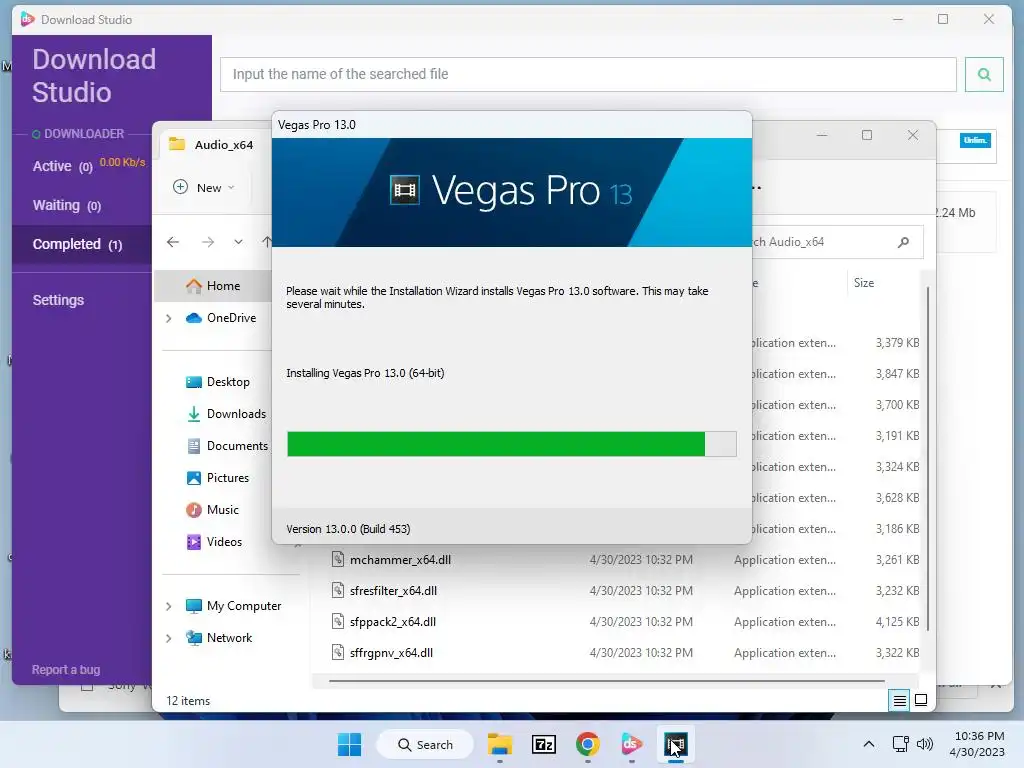Expand the OneDrive tree node
Image resolution: width=1024 pixels, height=768 pixels.
click(168, 318)
